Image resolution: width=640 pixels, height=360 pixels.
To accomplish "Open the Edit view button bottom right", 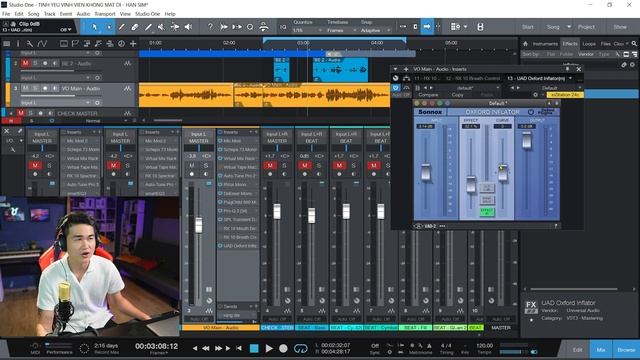I will 578,350.
